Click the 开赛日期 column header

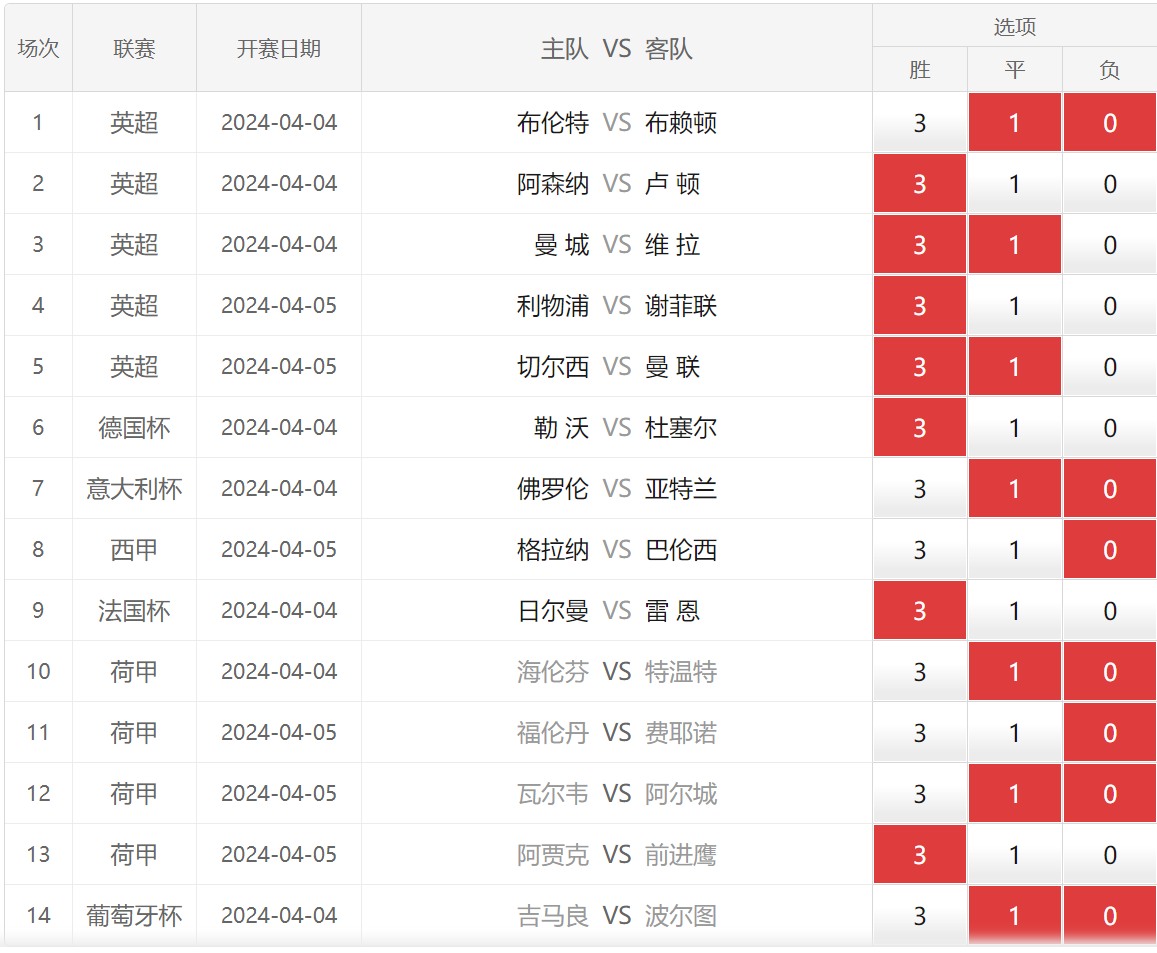279,48
